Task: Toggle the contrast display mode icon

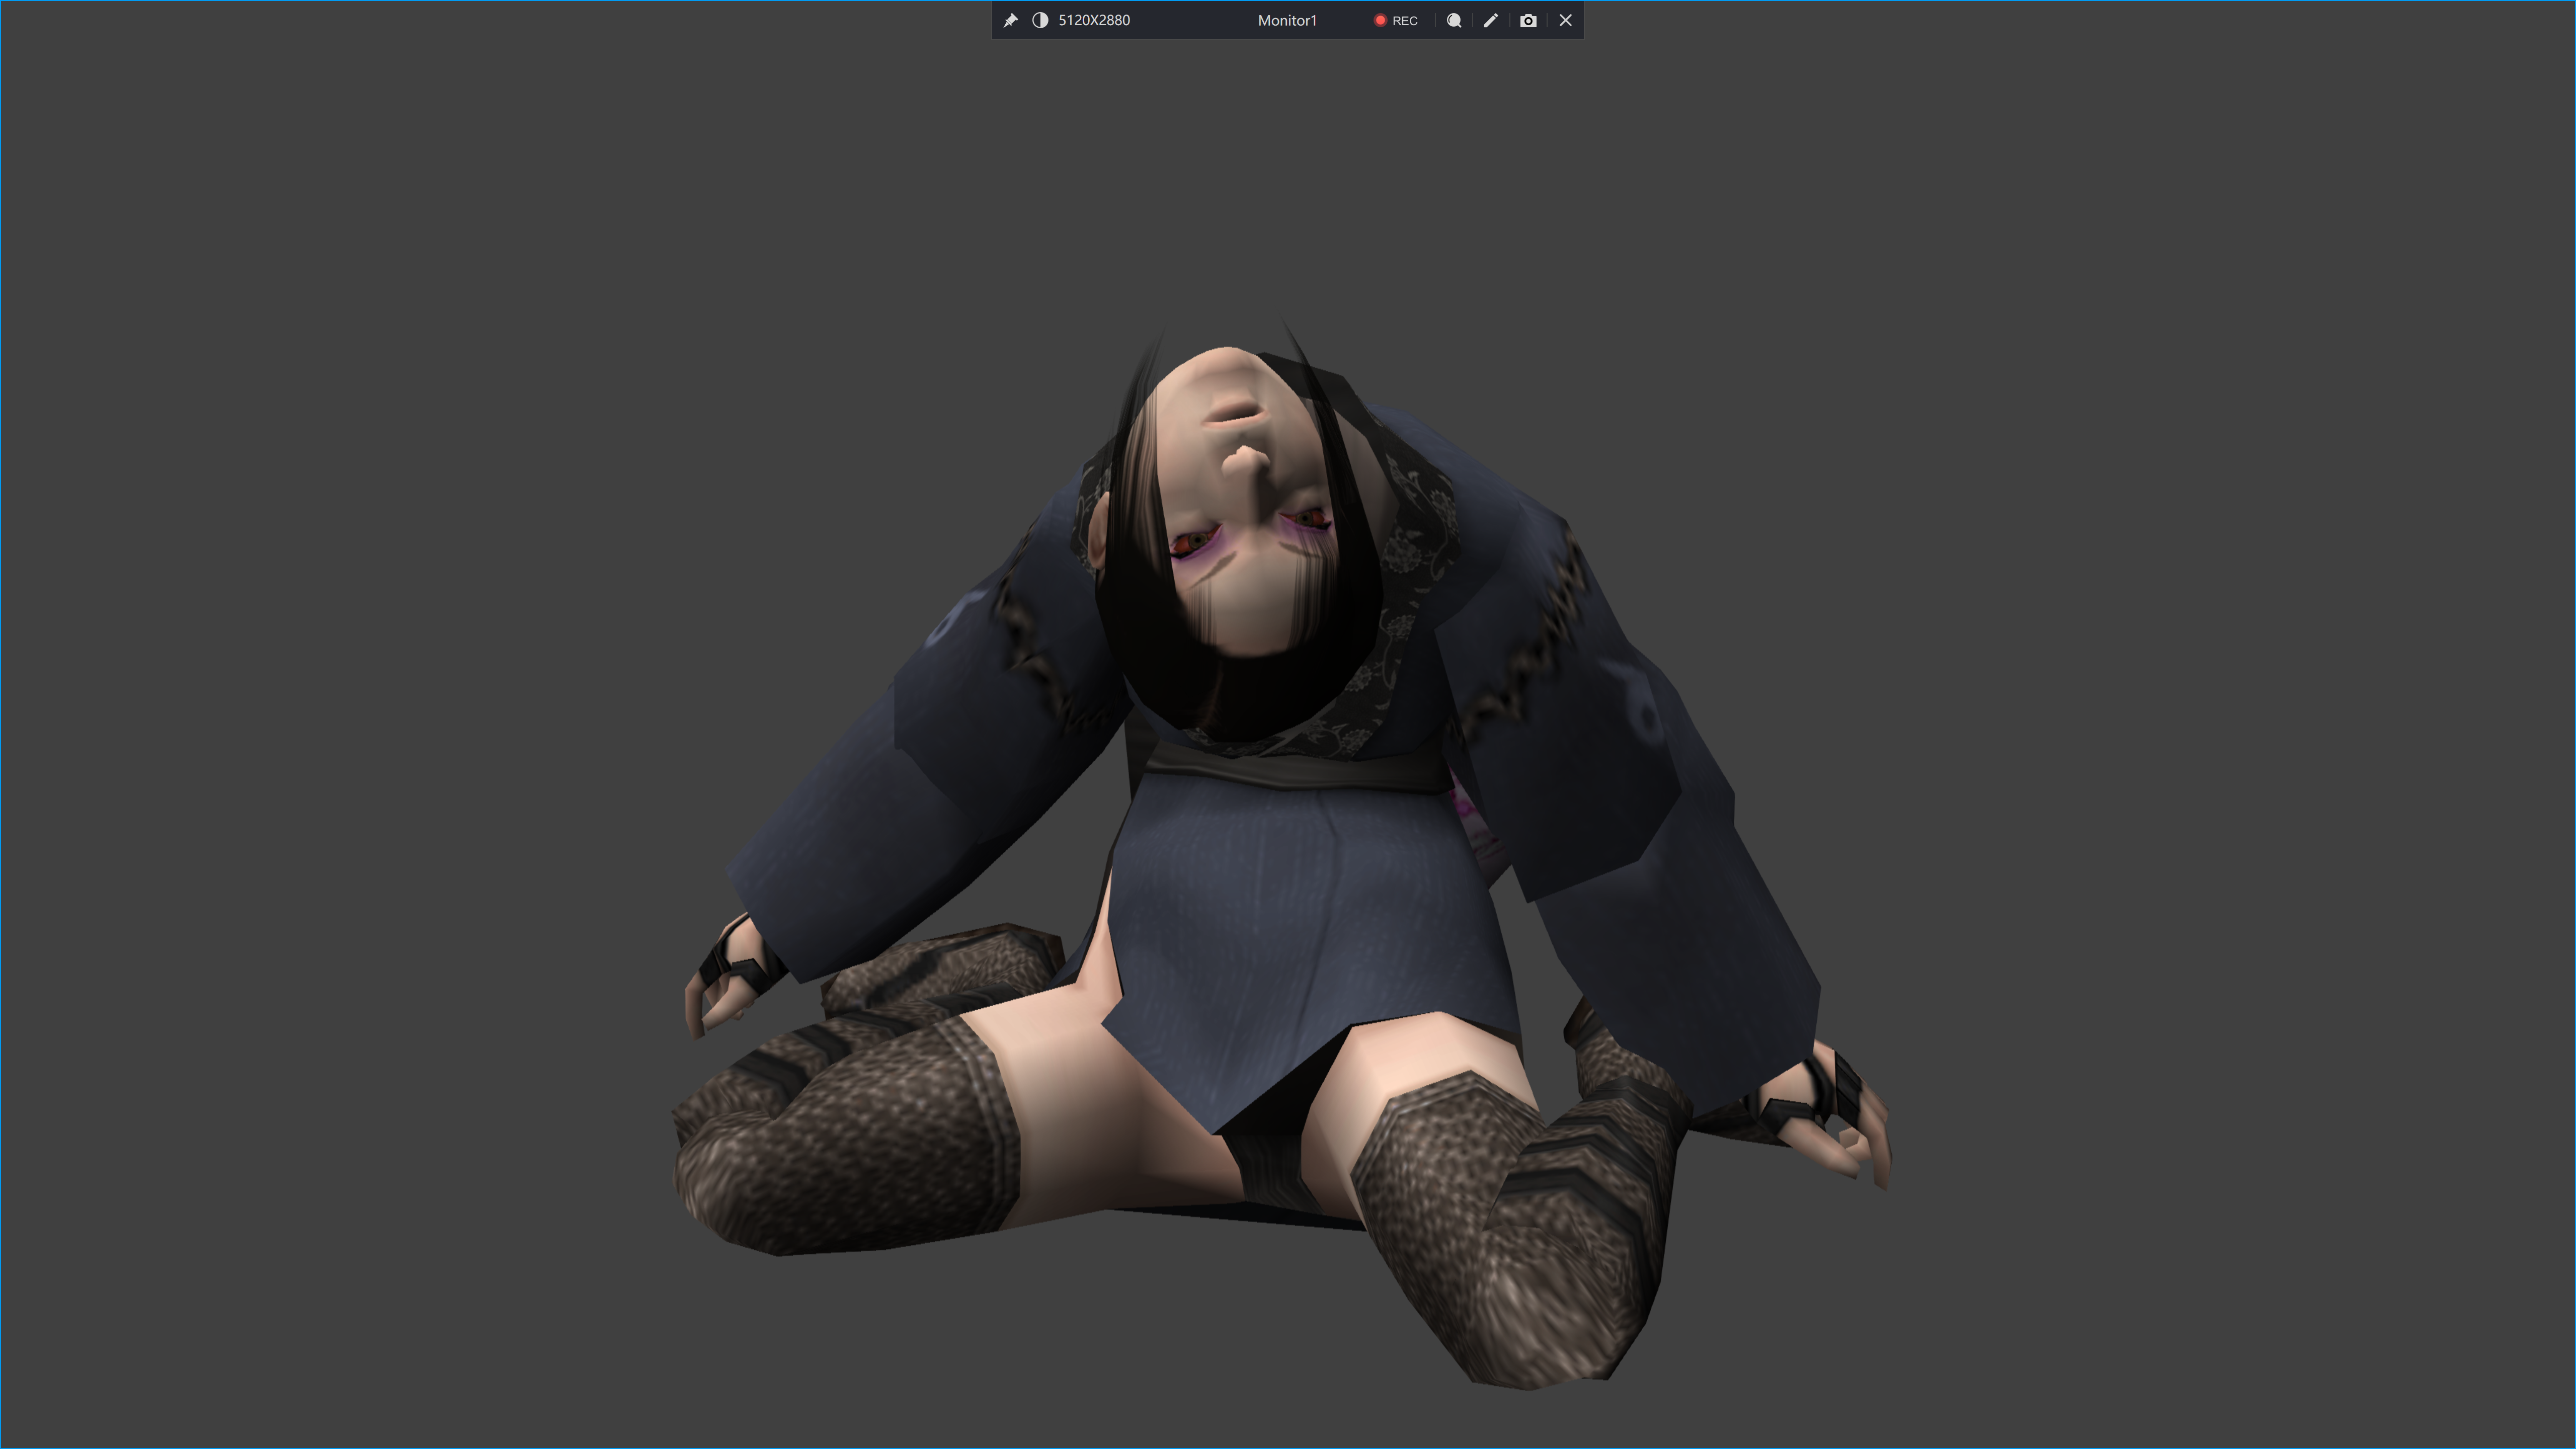Action: click(x=1040, y=20)
